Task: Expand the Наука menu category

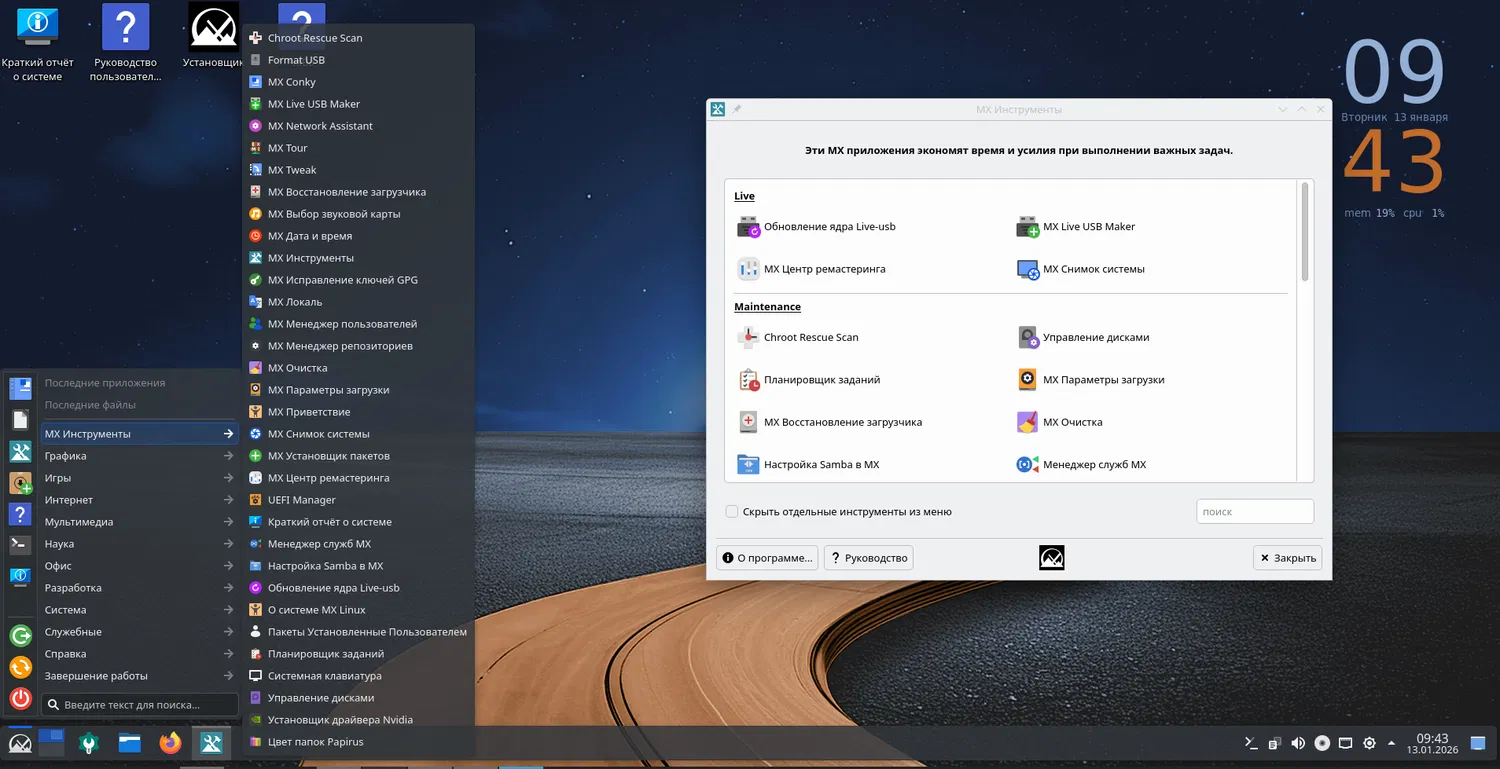Action: pyautogui.click(x=139, y=544)
